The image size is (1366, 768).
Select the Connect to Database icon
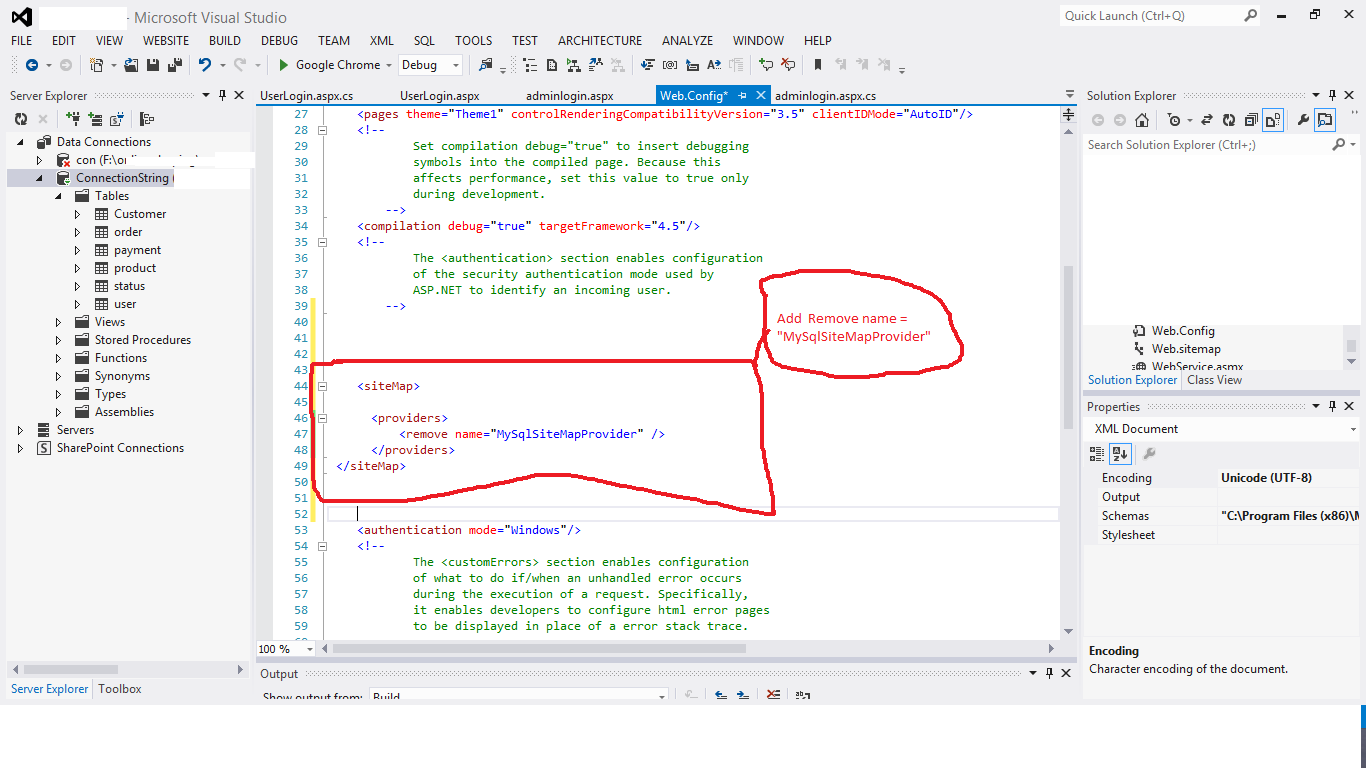(x=73, y=118)
